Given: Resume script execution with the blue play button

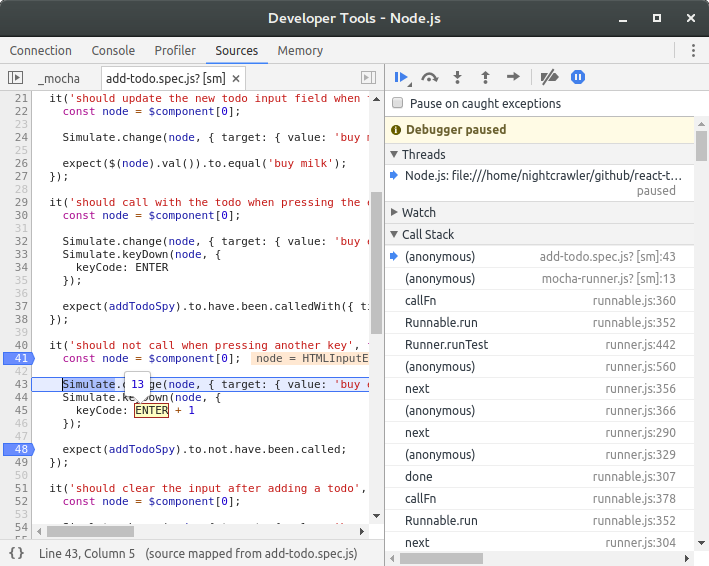Looking at the screenshot, I should [402, 78].
